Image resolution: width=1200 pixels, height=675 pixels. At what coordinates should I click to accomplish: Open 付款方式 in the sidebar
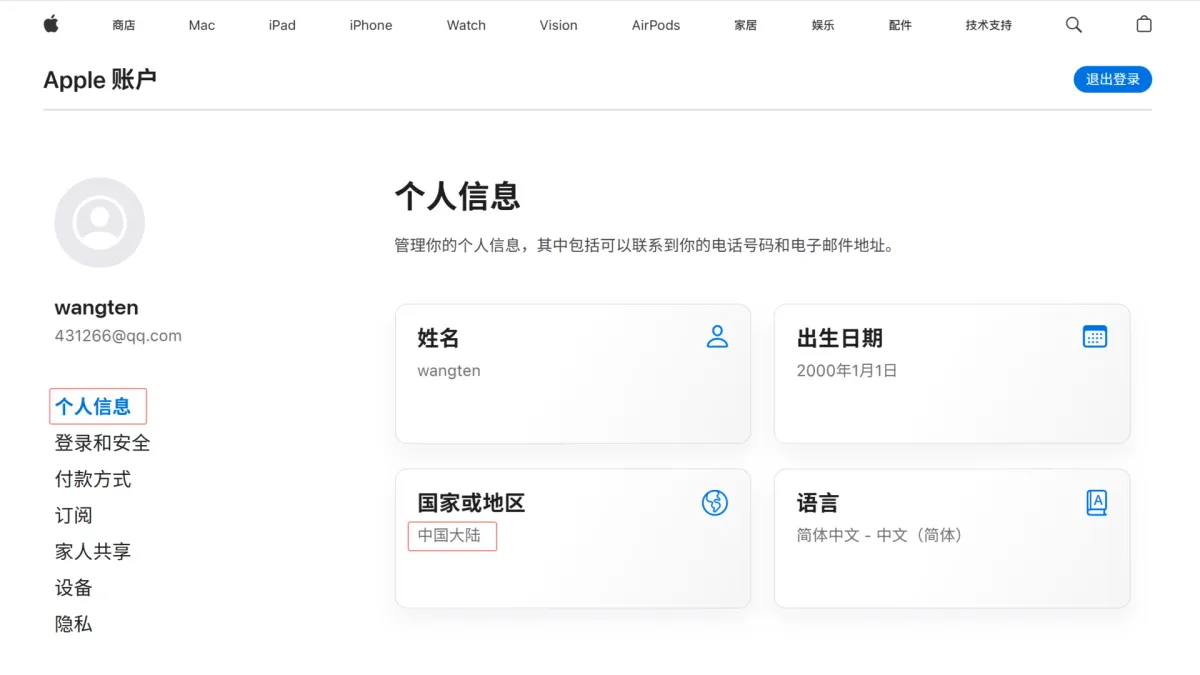click(93, 479)
